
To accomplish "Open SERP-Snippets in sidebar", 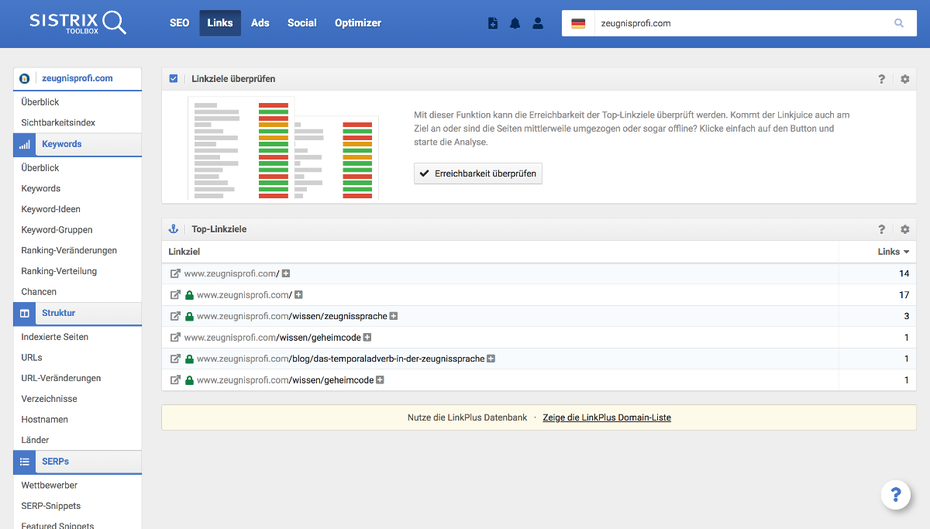I will pyautogui.click(x=50, y=506).
